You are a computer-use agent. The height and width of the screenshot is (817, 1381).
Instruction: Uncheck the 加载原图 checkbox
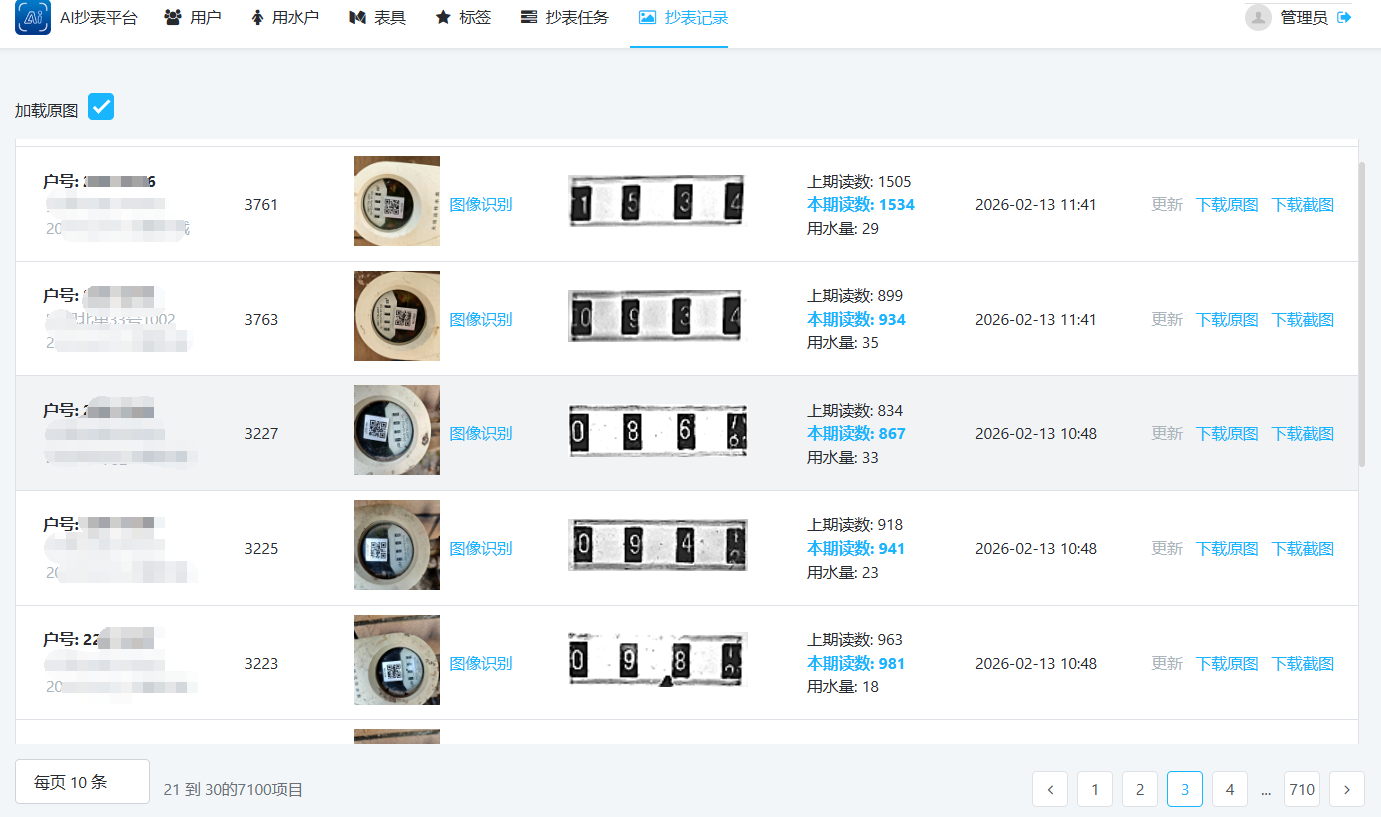pos(101,107)
